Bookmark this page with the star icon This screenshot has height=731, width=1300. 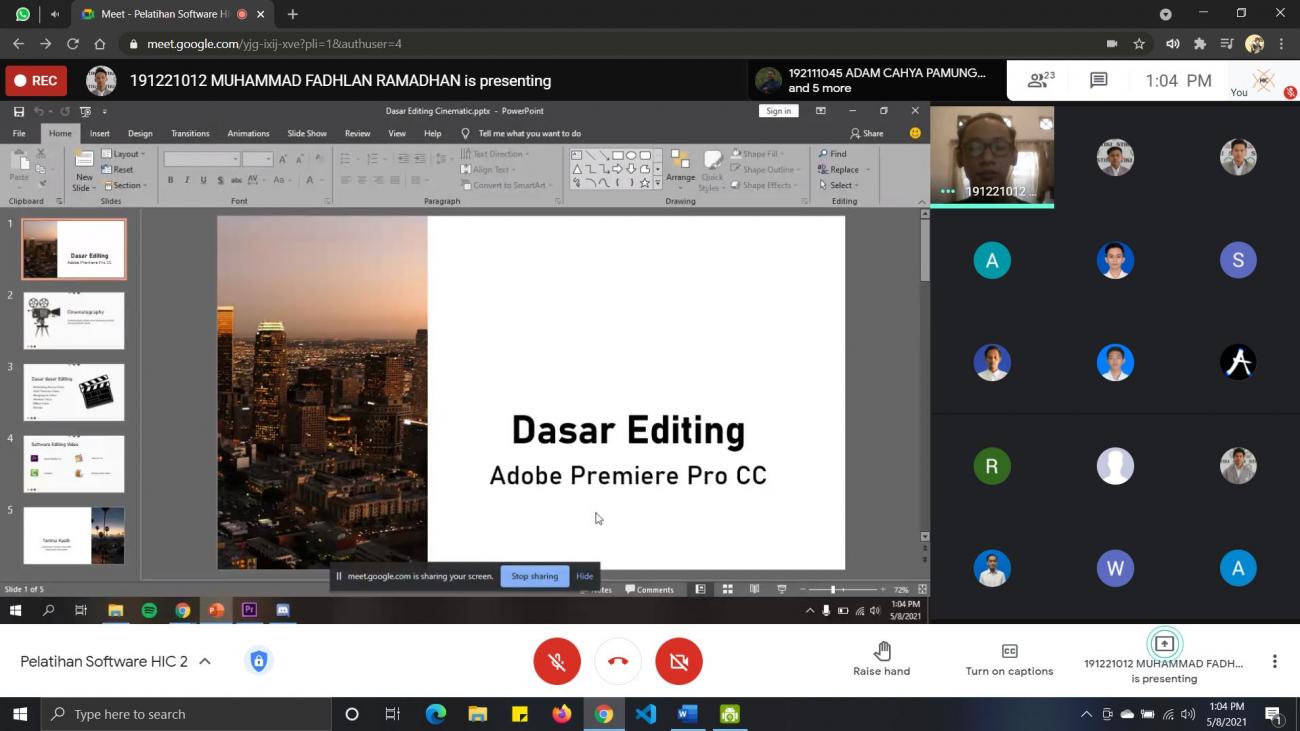click(1139, 44)
